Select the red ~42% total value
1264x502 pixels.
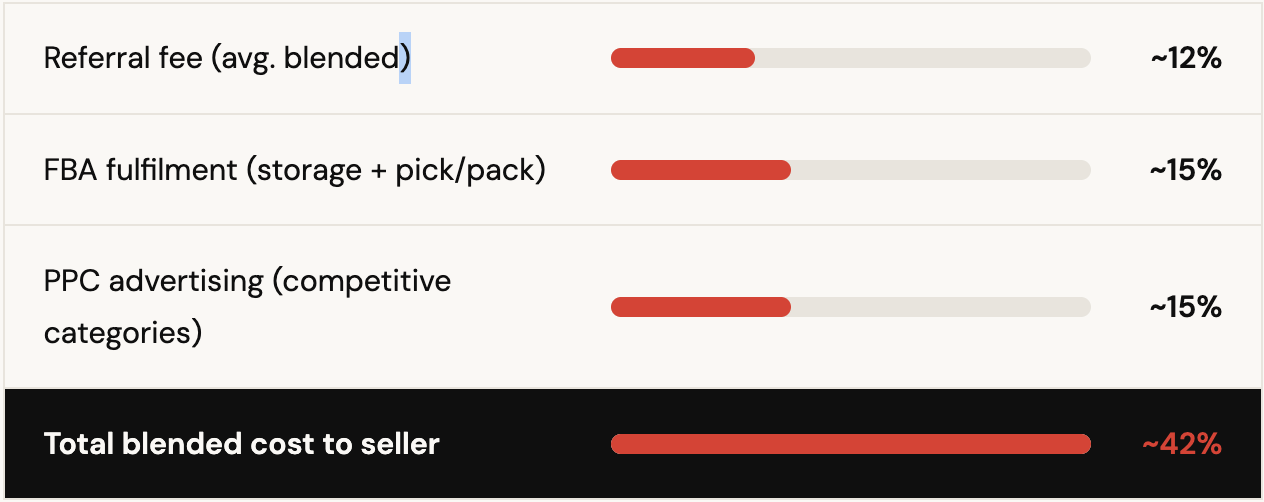point(1182,444)
